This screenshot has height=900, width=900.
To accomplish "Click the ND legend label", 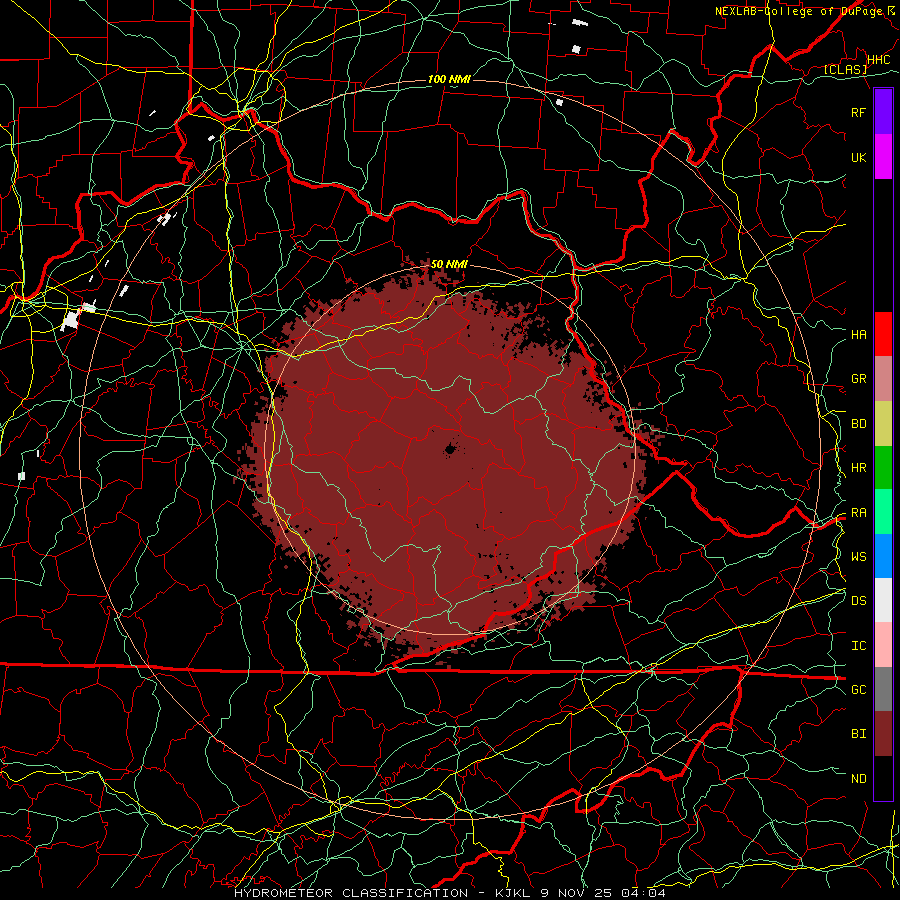I will coord(858,779).
